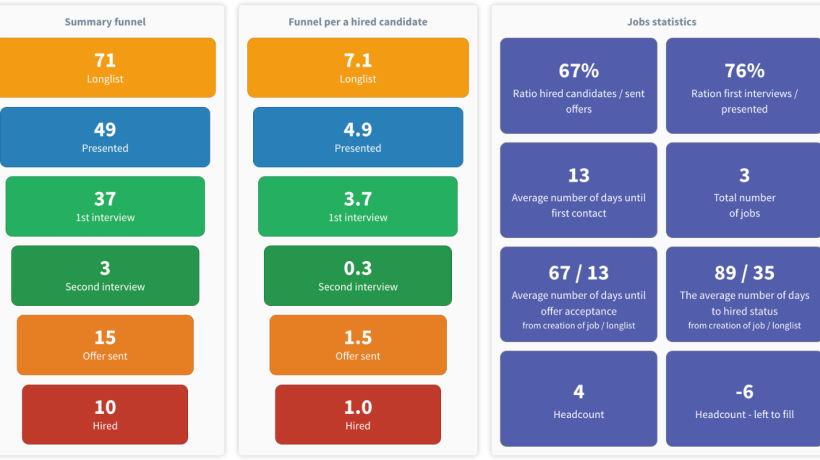This screenshot has width=820, height=460.
Task: Select the 13 days until first contact tile
Action: pos(578,190)
